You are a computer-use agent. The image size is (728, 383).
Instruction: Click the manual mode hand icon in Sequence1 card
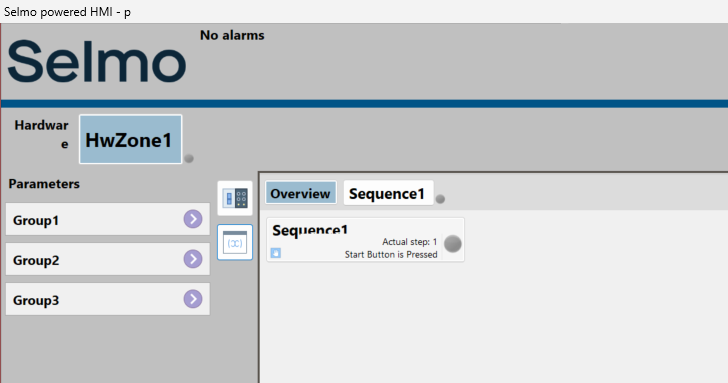pos(276,253)
